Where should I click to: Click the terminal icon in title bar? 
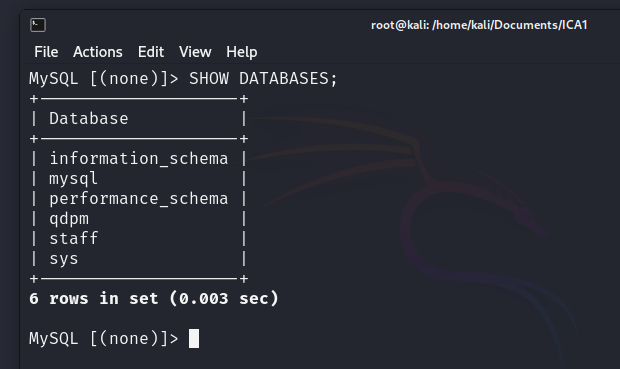[38, 25]
